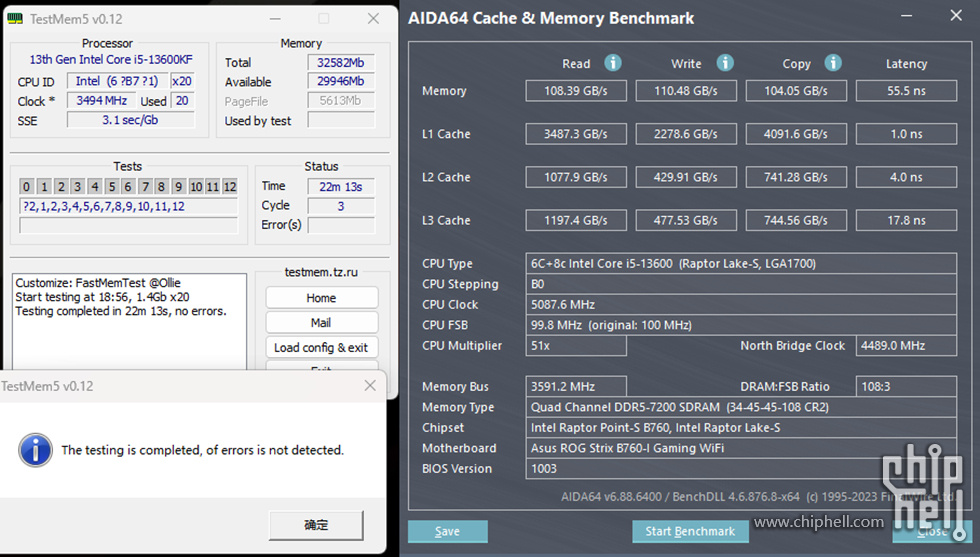This screenshot has width=980, height=557.
Task: Click the L1 Cache latency 1.0 ns
Action: pyautogui.click(x=906, y=134)
